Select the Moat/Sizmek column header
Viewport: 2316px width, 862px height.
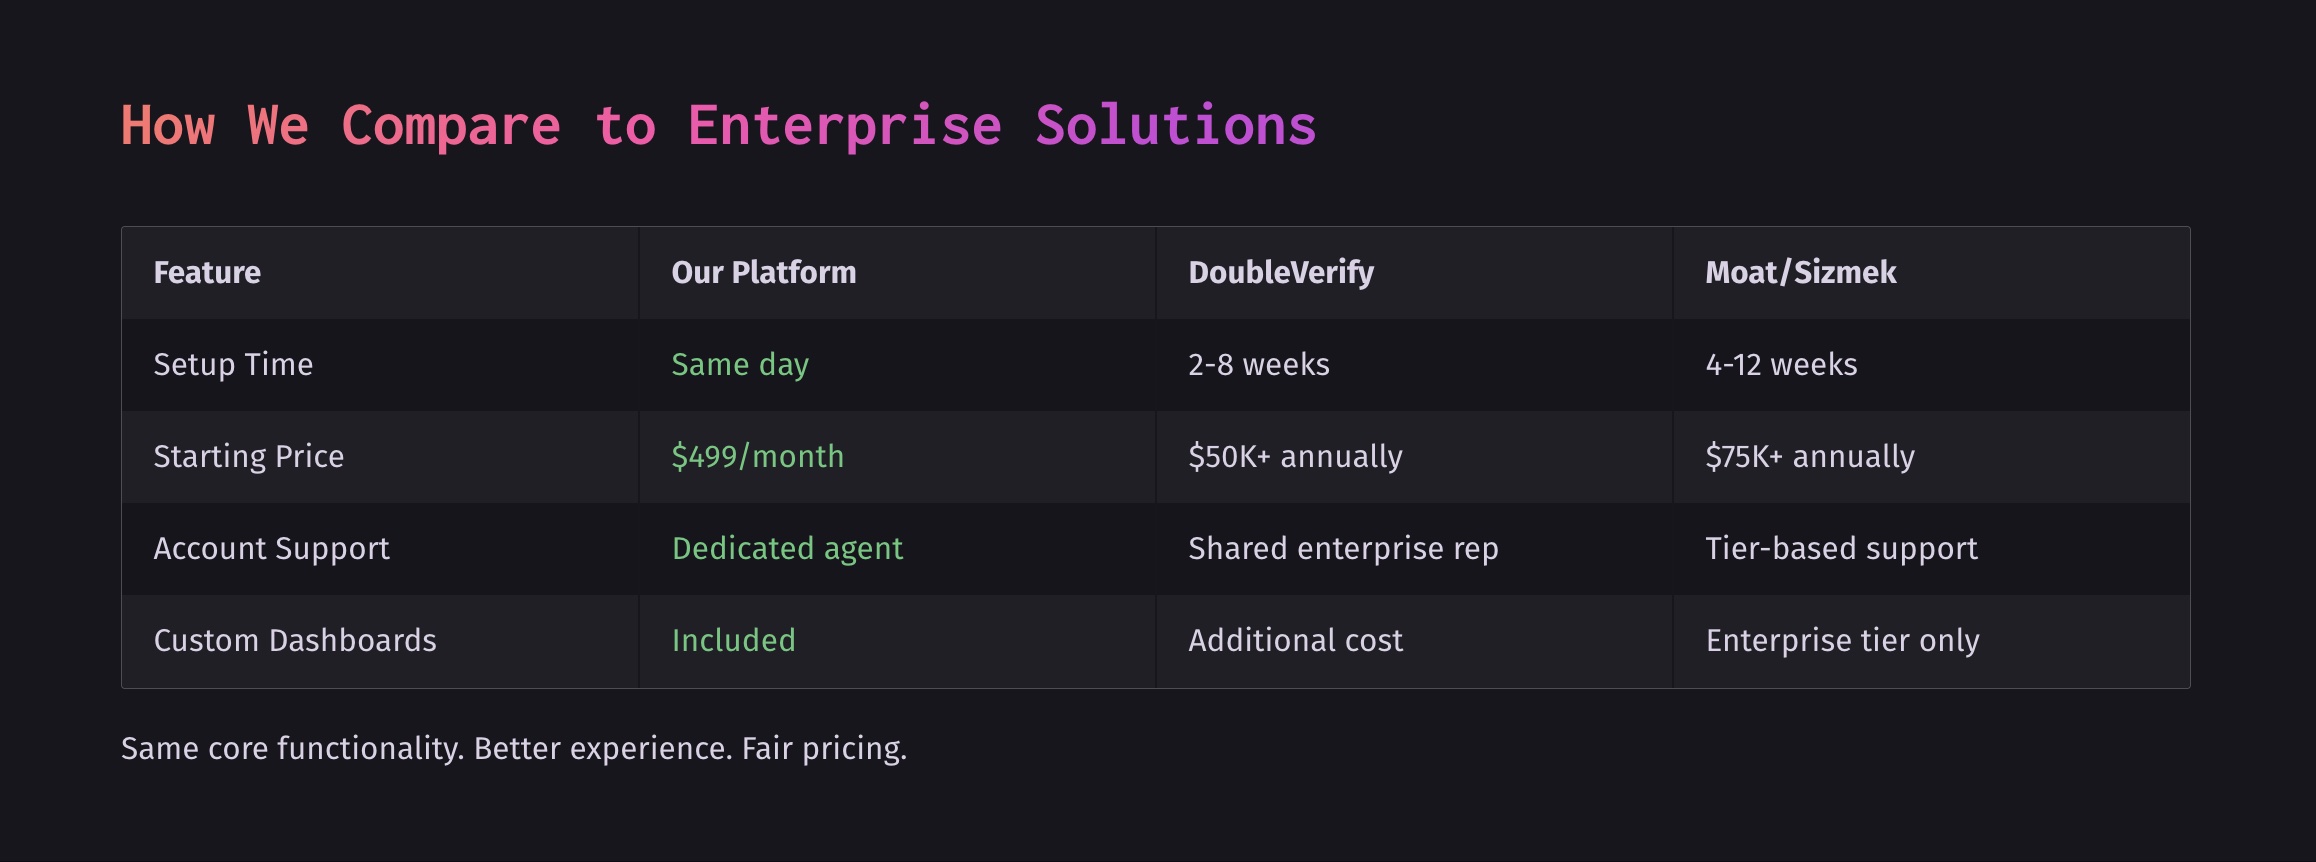(1800, 273)
